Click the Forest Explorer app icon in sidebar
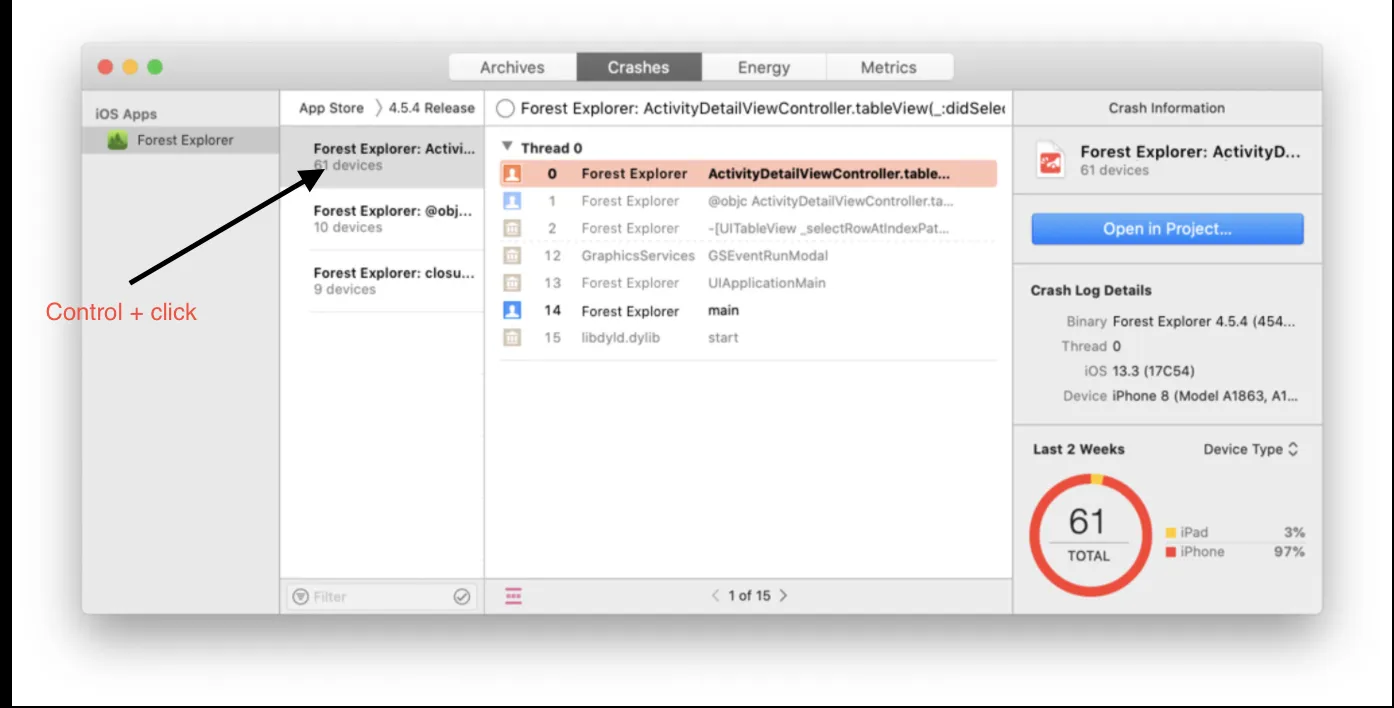This screenshot has height=708, width=1394. (118, 140)
